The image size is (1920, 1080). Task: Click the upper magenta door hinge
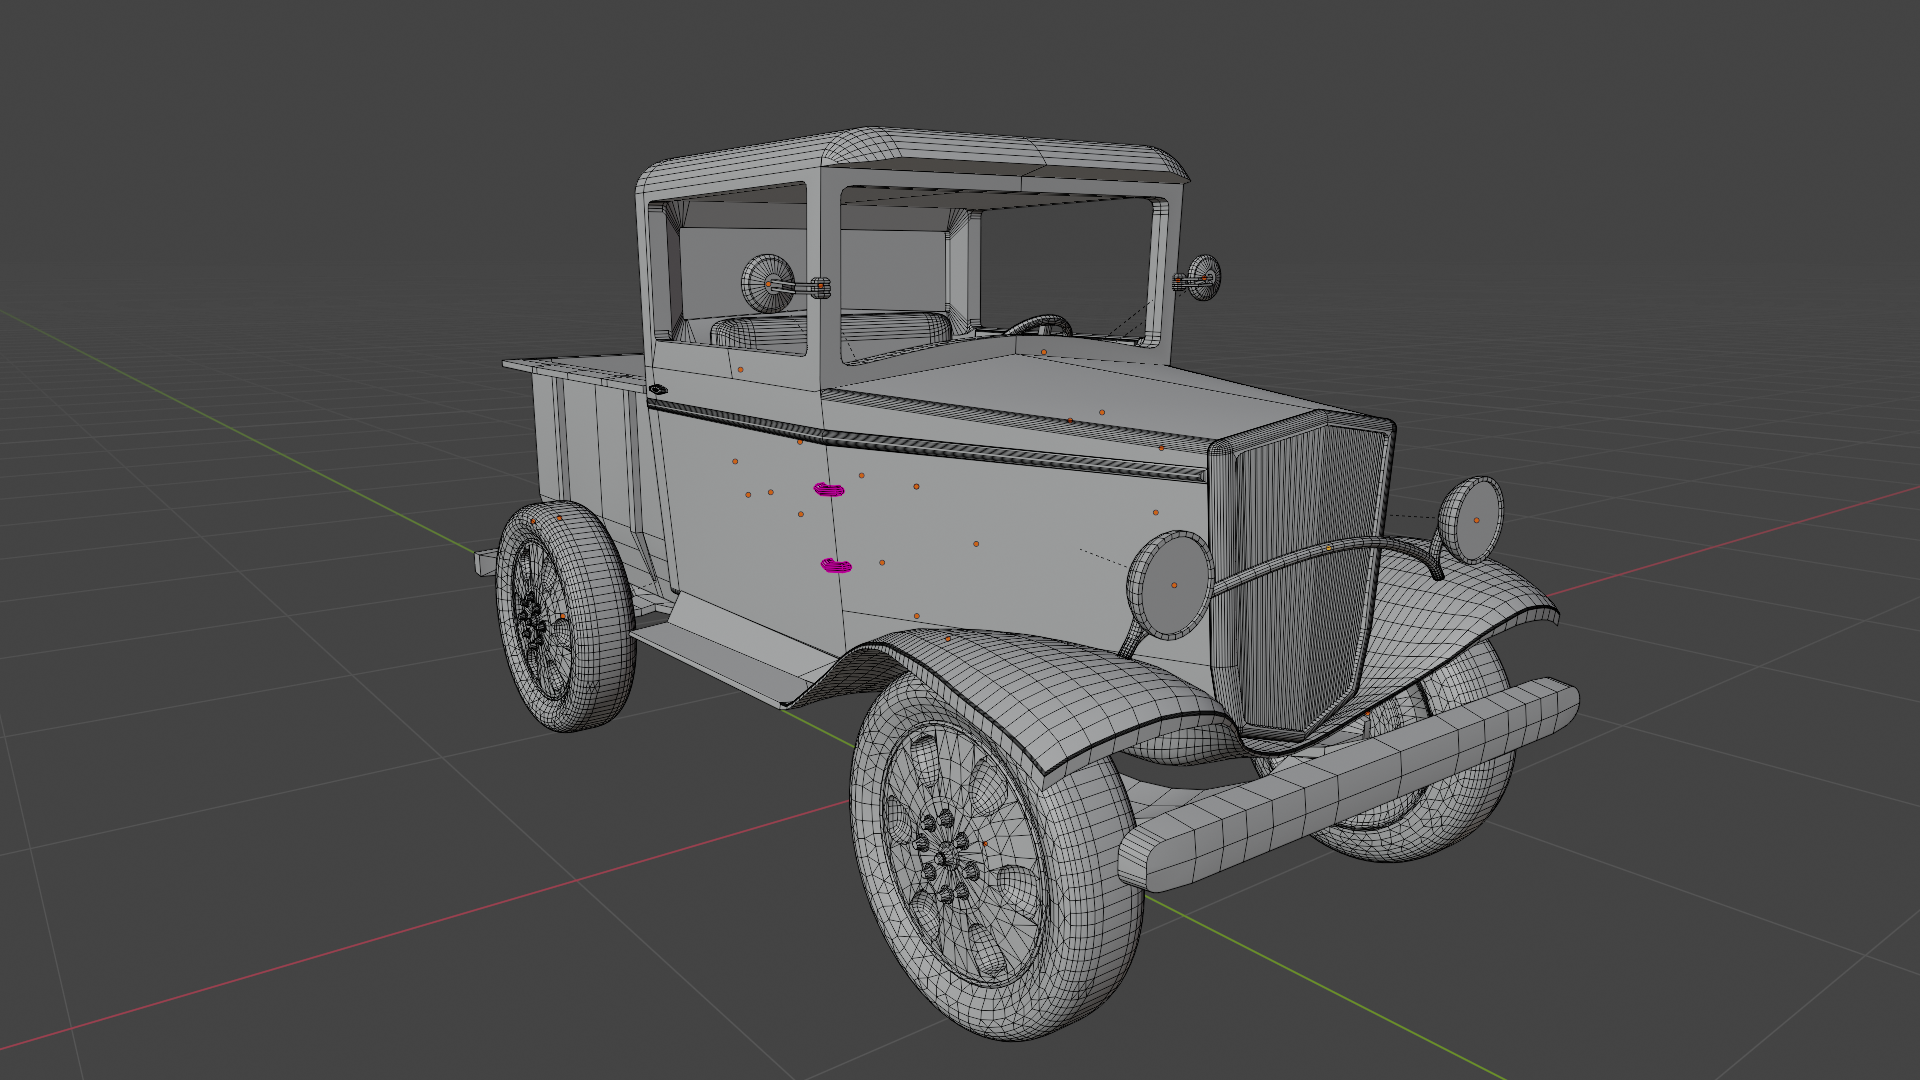pyautogui.click(x=828, y=489)
